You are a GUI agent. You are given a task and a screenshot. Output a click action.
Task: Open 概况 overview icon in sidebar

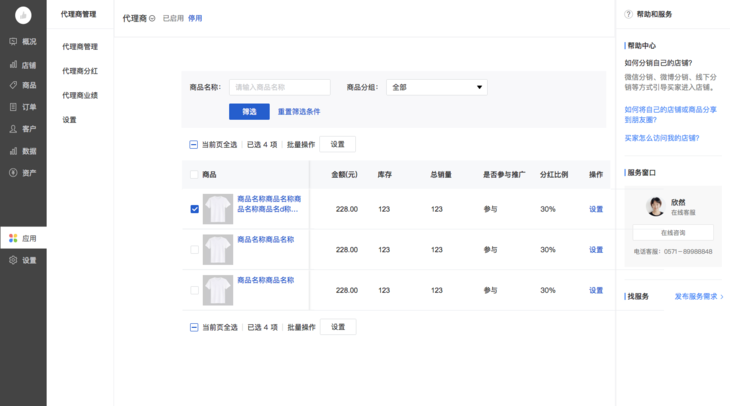click(13, 42)
